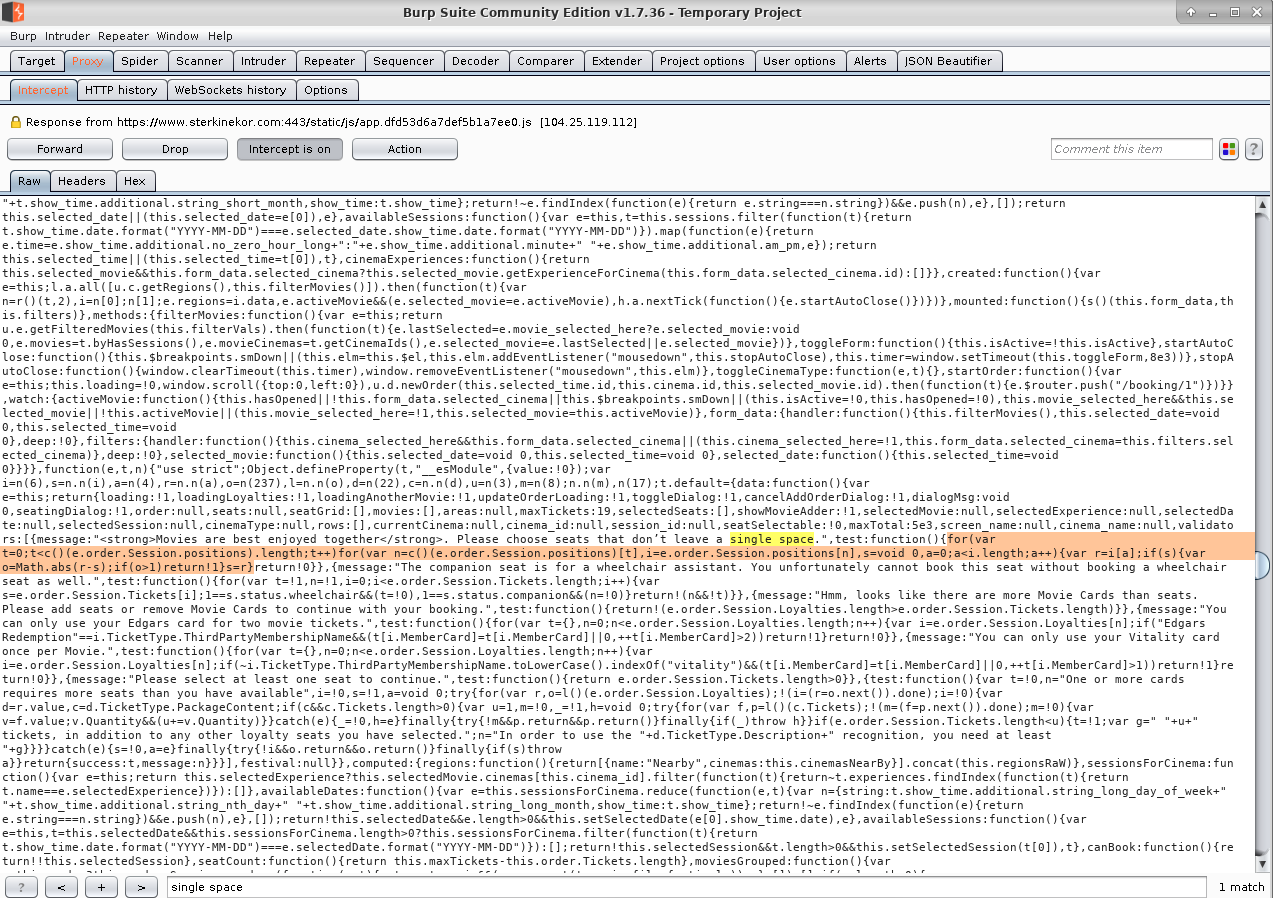The image size is (1273, 898).
Task: Switch to the Extender tab
Action: coord(618,61)
